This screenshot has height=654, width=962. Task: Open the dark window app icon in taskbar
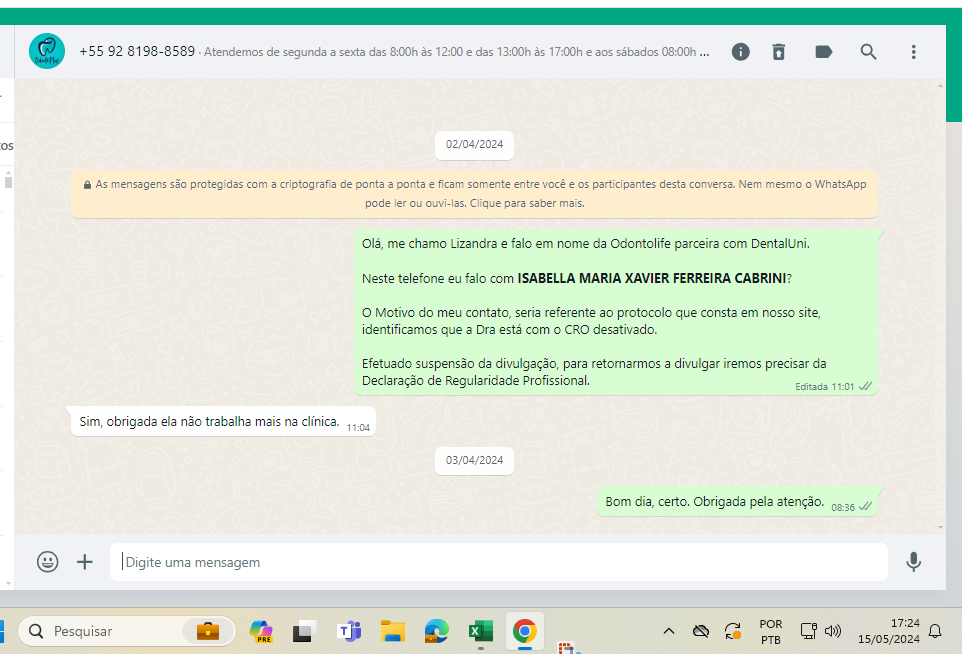pos(304,631)
